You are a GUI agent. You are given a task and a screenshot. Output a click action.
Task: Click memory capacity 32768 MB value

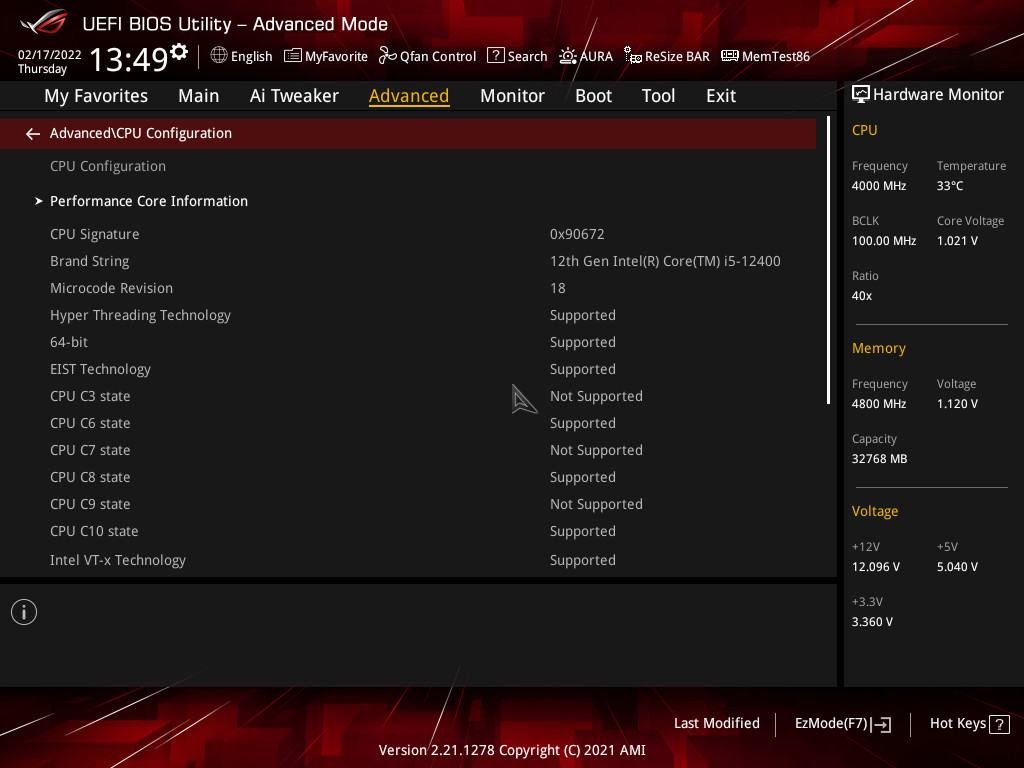(879, 459)
